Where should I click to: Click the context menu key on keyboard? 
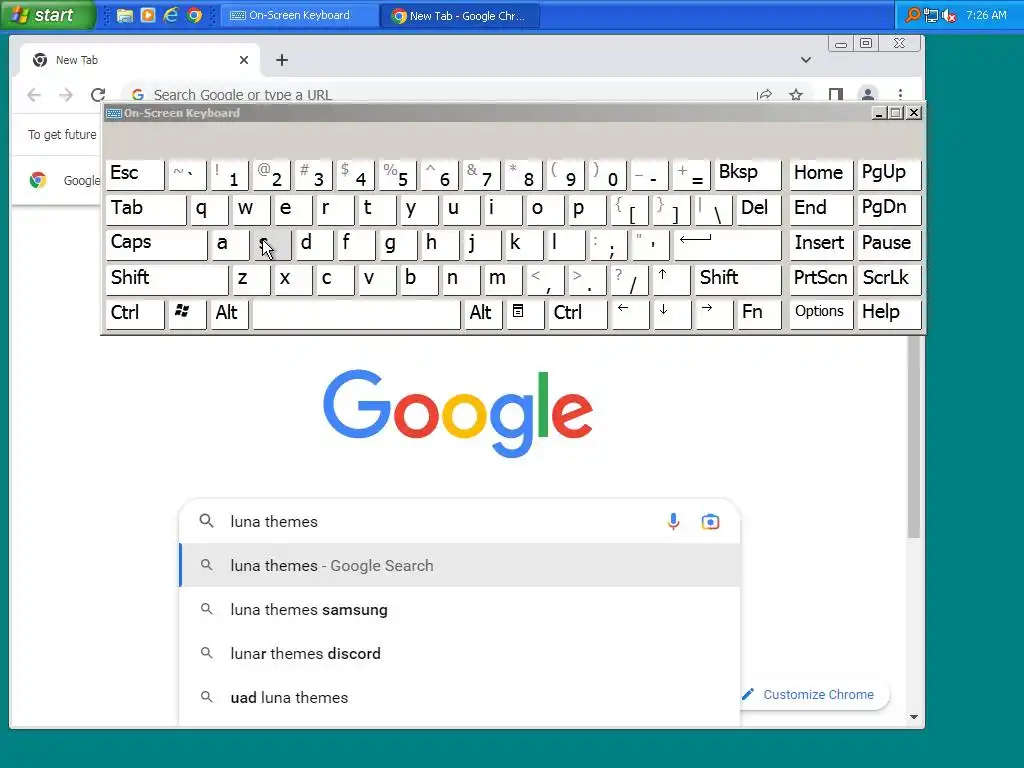tap(525, 314)
